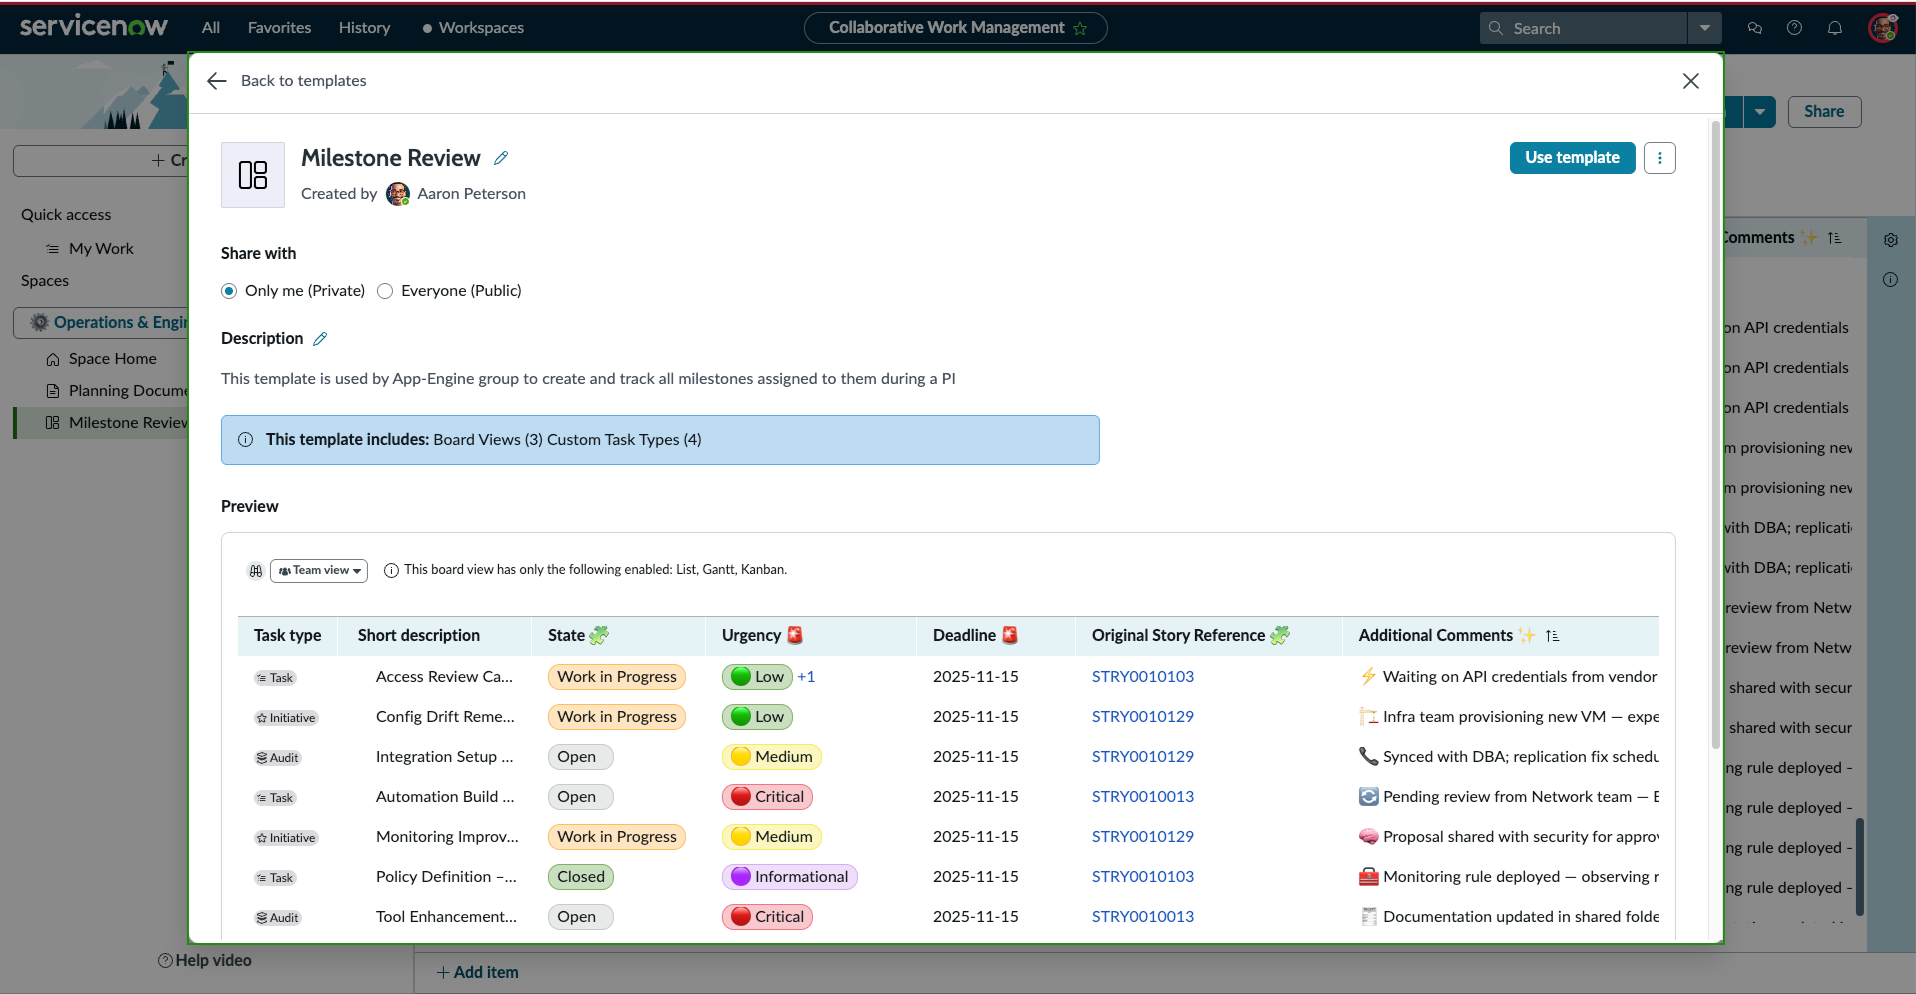Select Everyone (Public) sharing option
Screen dimensions: 1916x994
tap(385, 291)
